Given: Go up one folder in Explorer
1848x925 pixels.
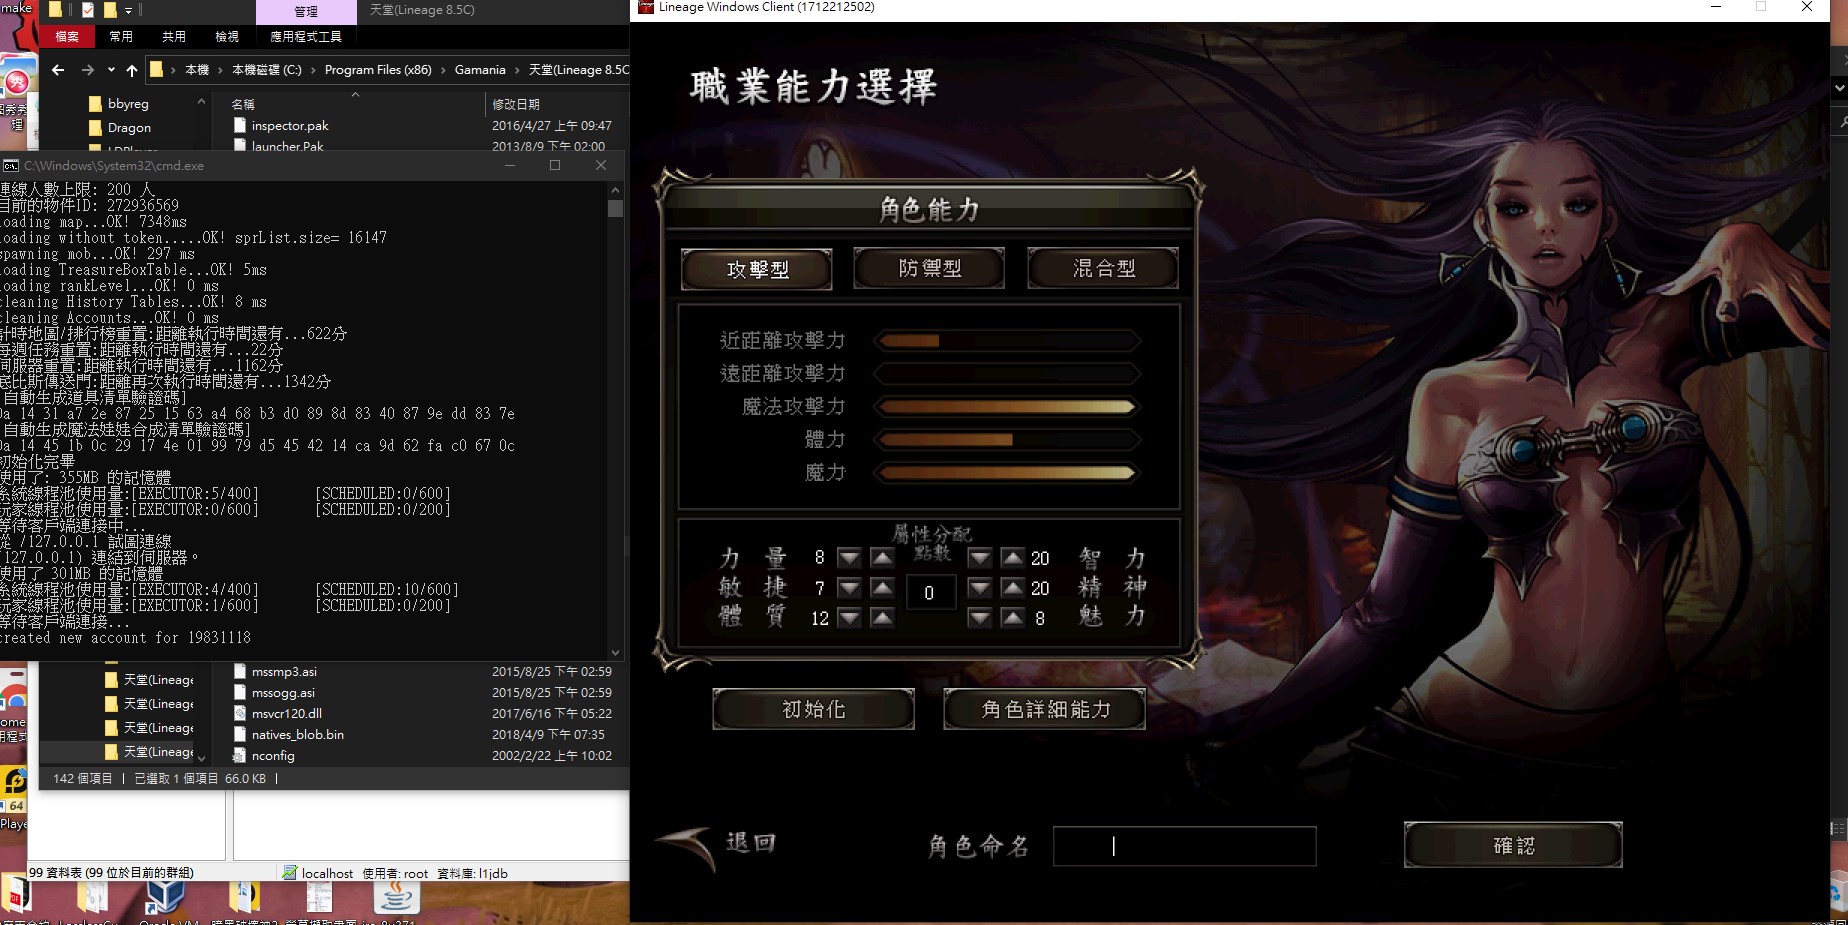Looking at the screenshot, I should (132, 70).
